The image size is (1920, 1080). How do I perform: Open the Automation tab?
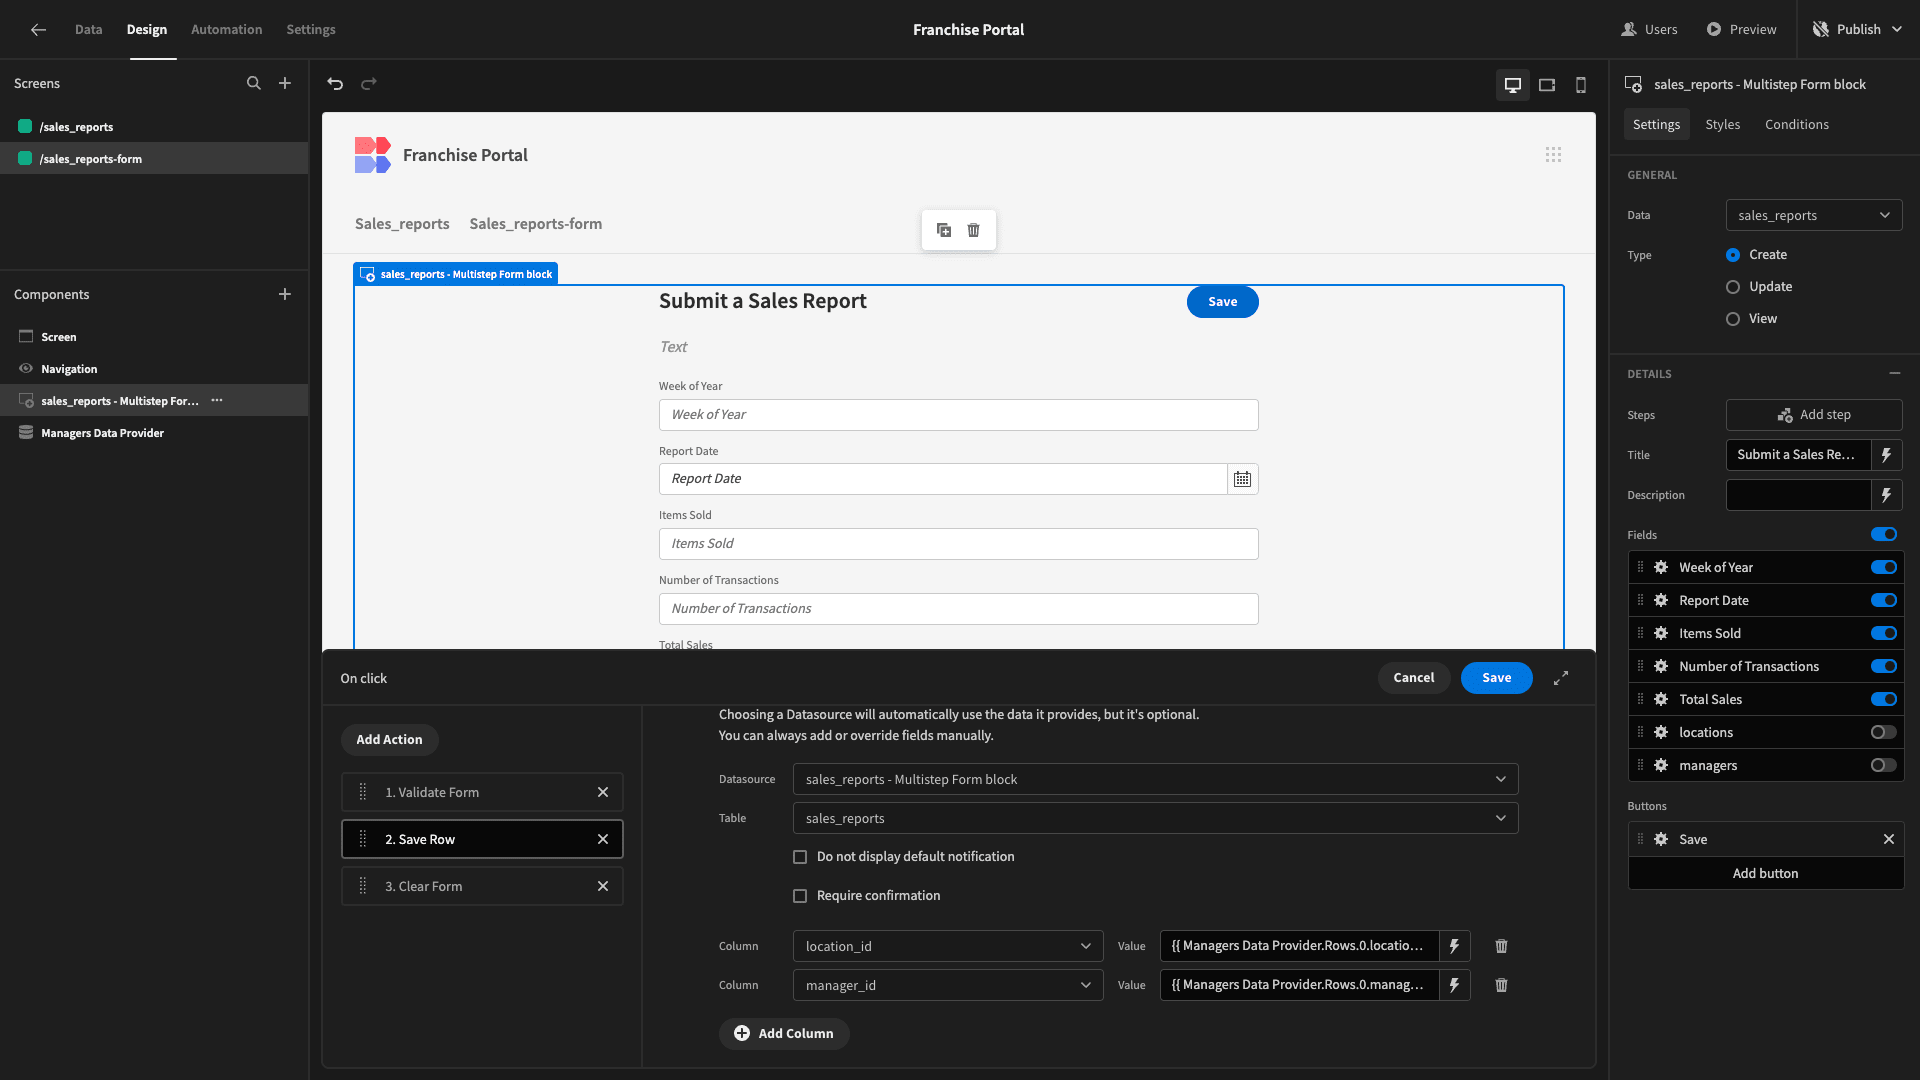[226, 30]
